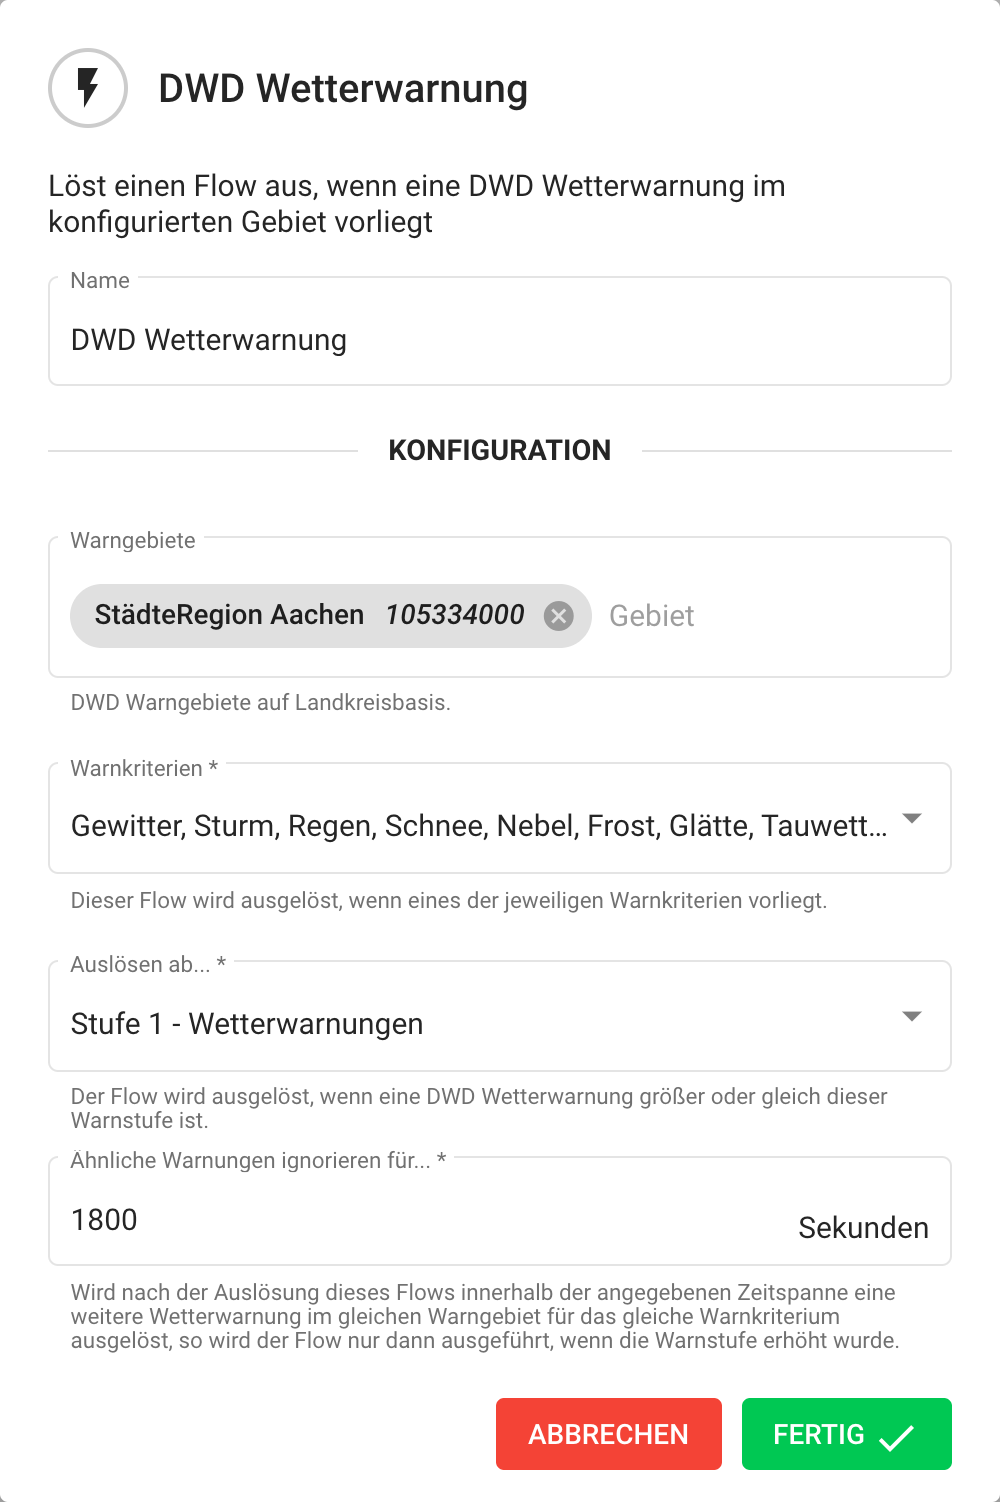Select the StädteRegion Aachen chip label
The height and width of the screenshot is (1502, 1000).
pos(229,615)
